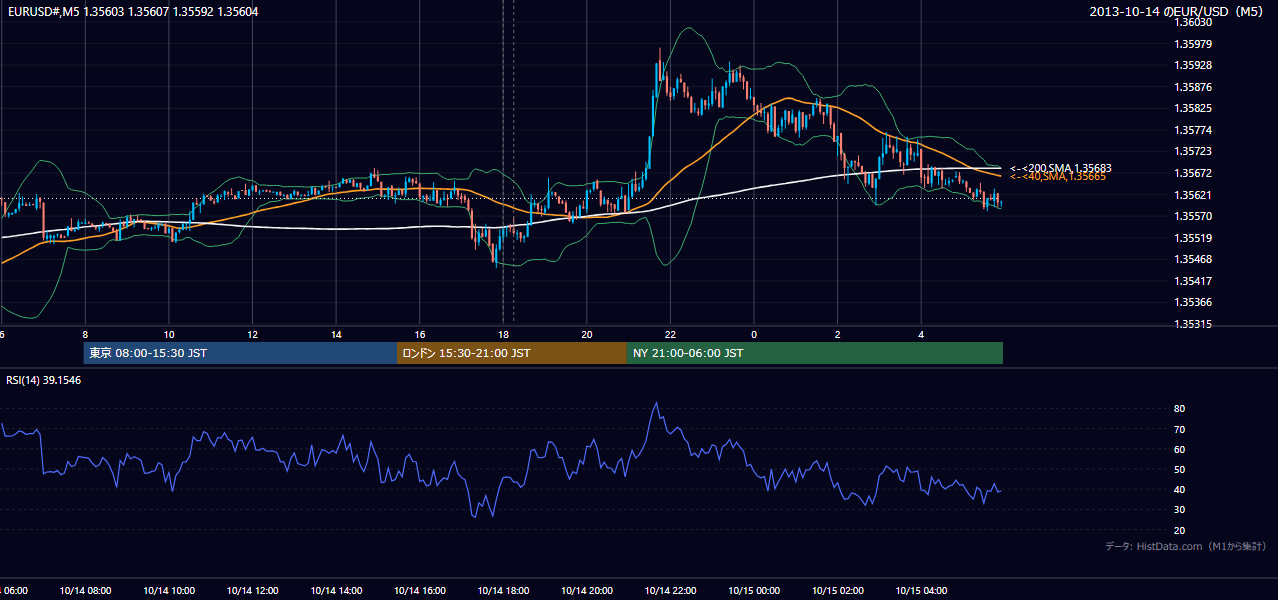Click the 10/14 18:00 date label

pos(503,590)
